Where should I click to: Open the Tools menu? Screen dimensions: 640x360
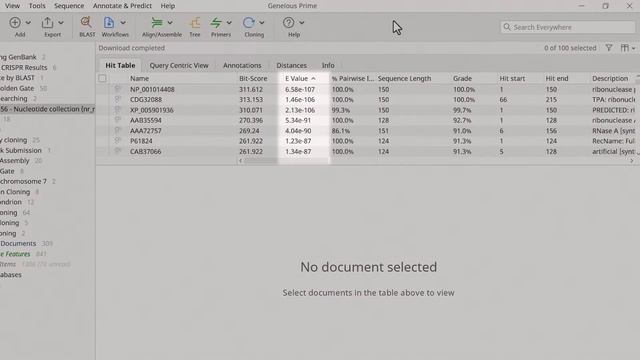(x=37, y=6)
